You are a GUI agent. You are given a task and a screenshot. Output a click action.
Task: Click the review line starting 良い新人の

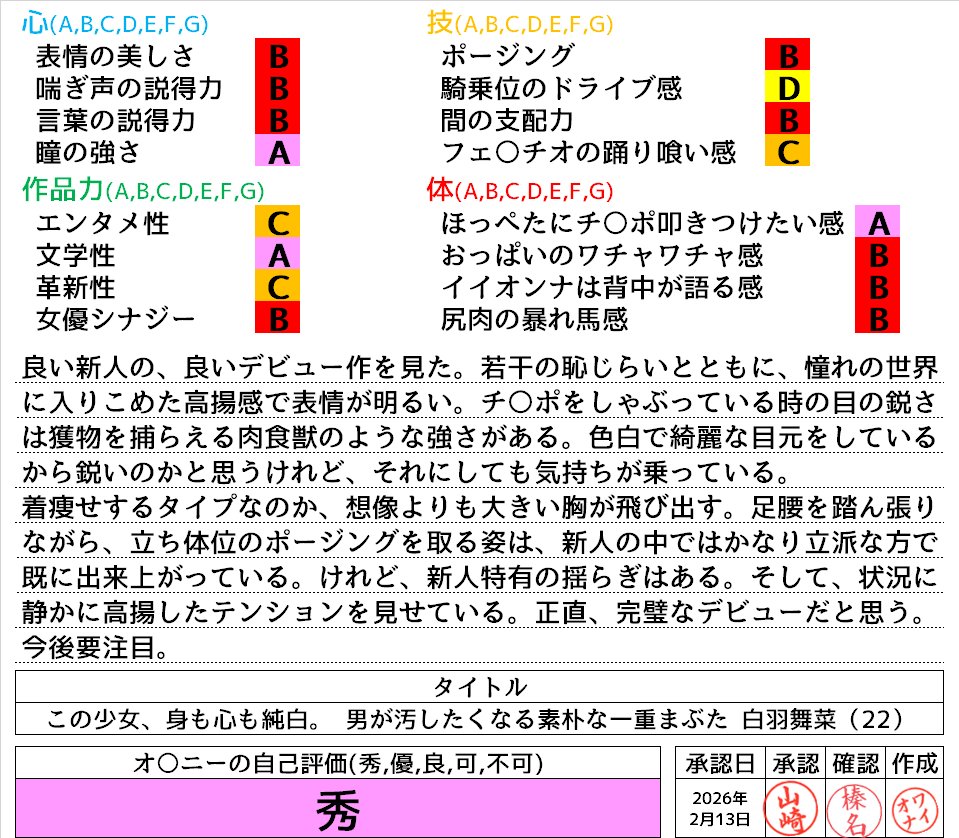[x=480, y=368]
